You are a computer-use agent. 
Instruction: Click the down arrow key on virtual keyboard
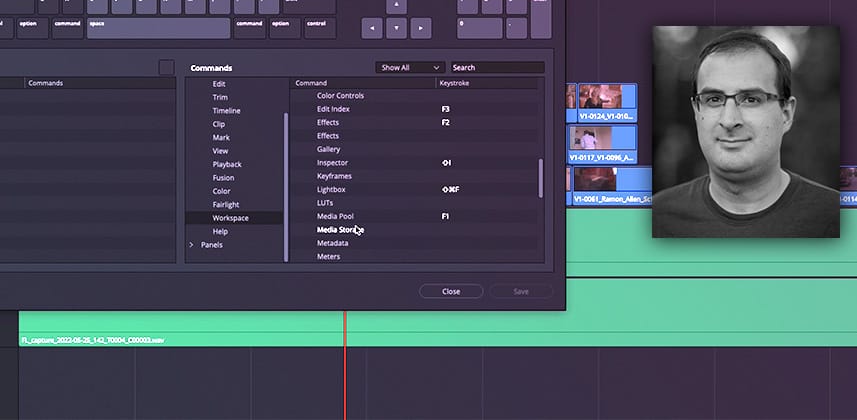click(396, 28)
